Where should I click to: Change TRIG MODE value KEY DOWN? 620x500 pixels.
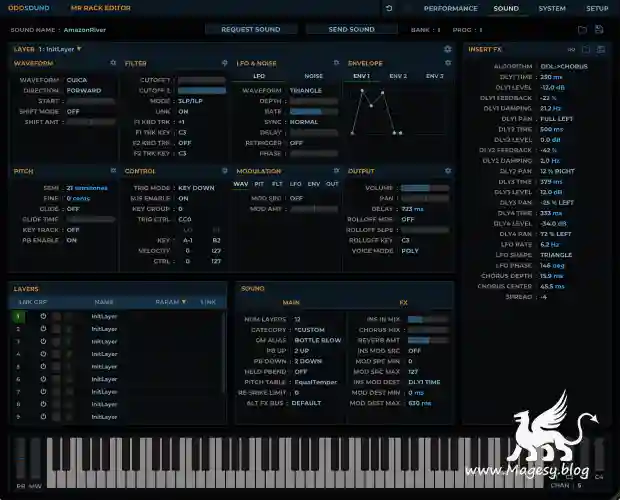196,188
